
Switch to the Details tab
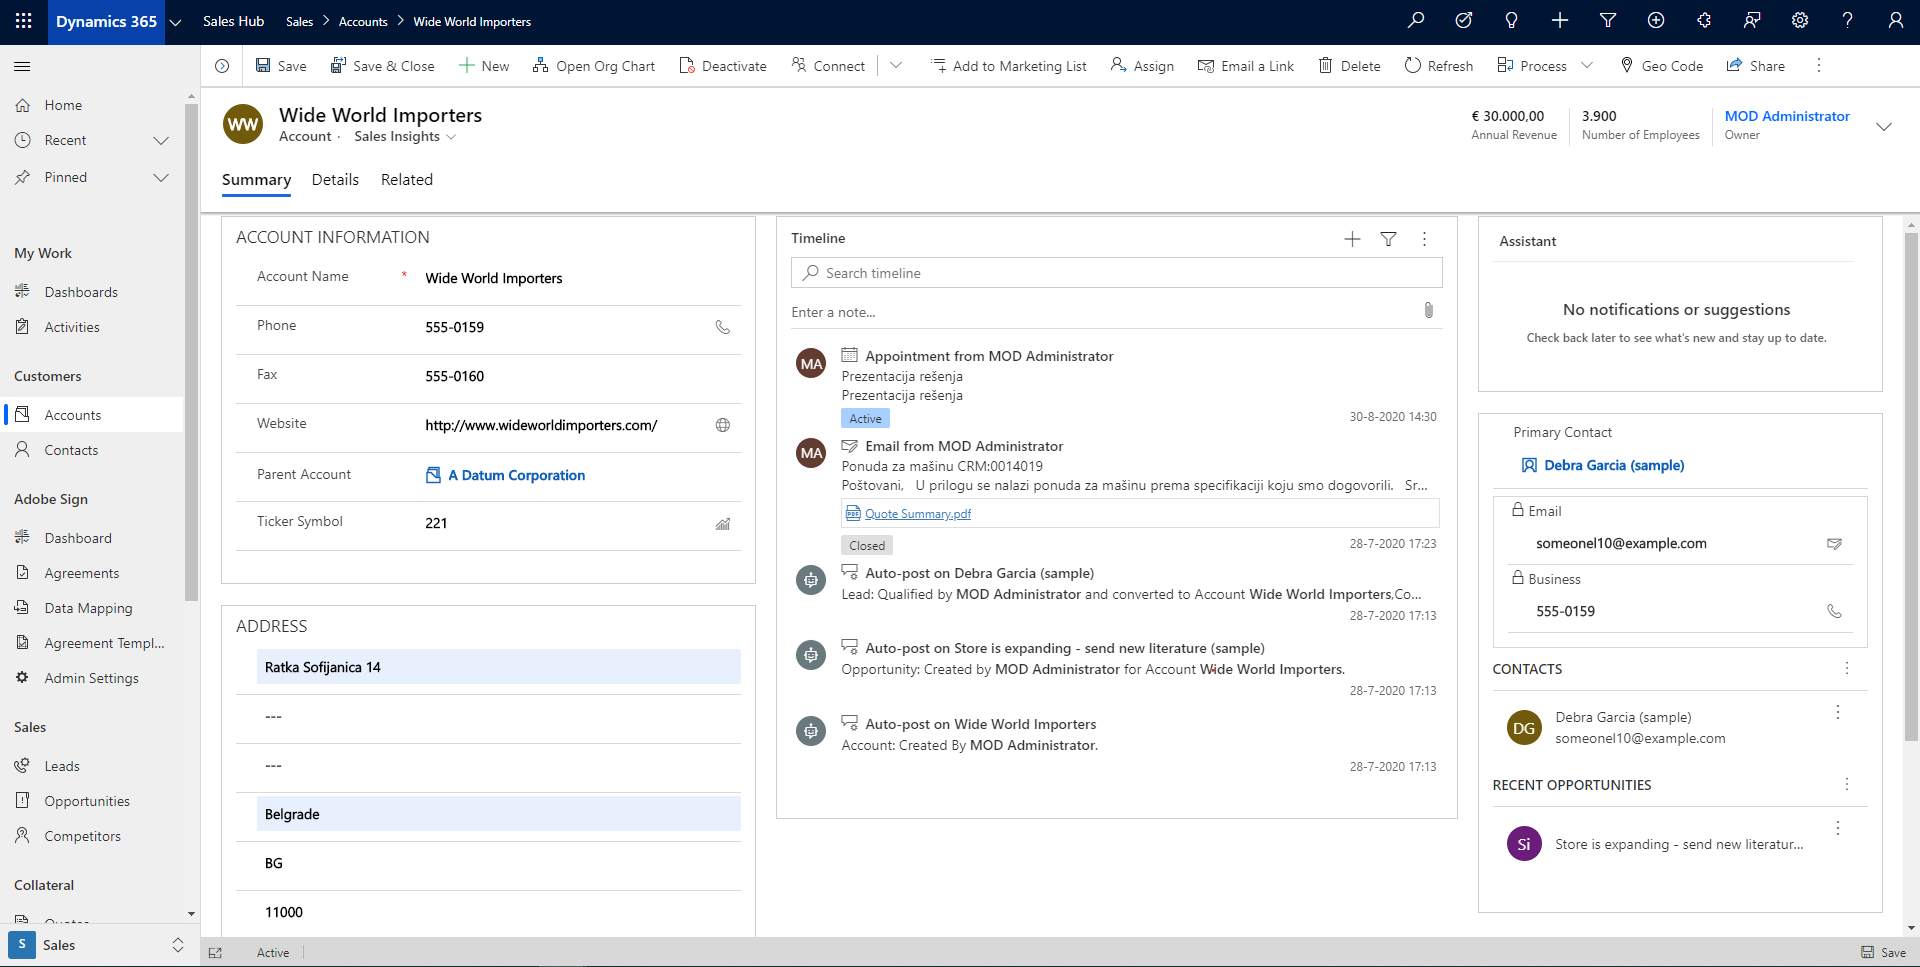pos(335,180)
